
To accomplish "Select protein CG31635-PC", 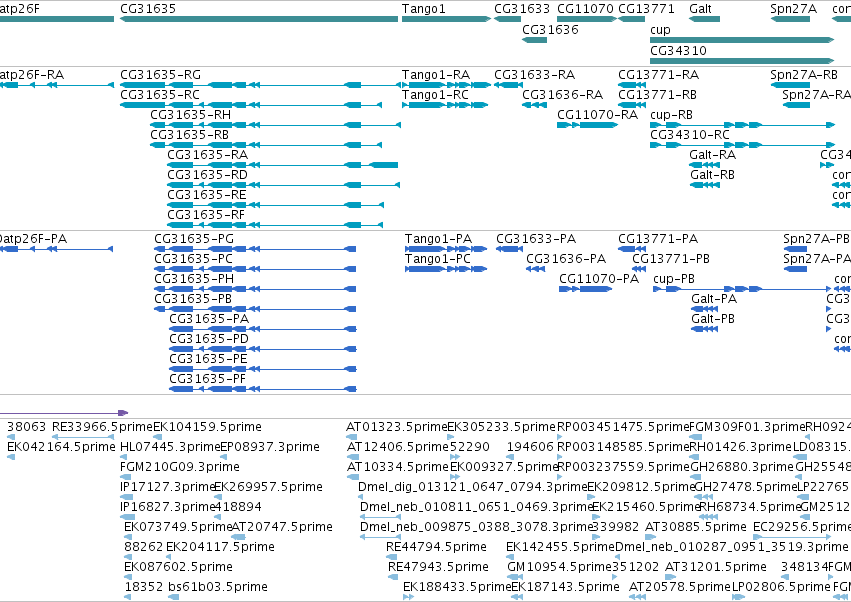I will [255, 269].
